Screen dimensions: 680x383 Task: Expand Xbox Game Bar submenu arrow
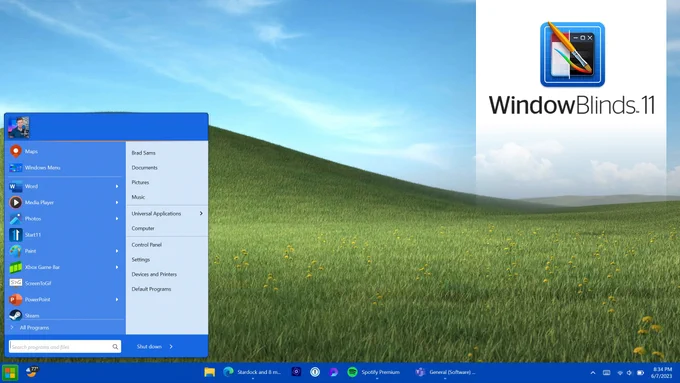117,267
